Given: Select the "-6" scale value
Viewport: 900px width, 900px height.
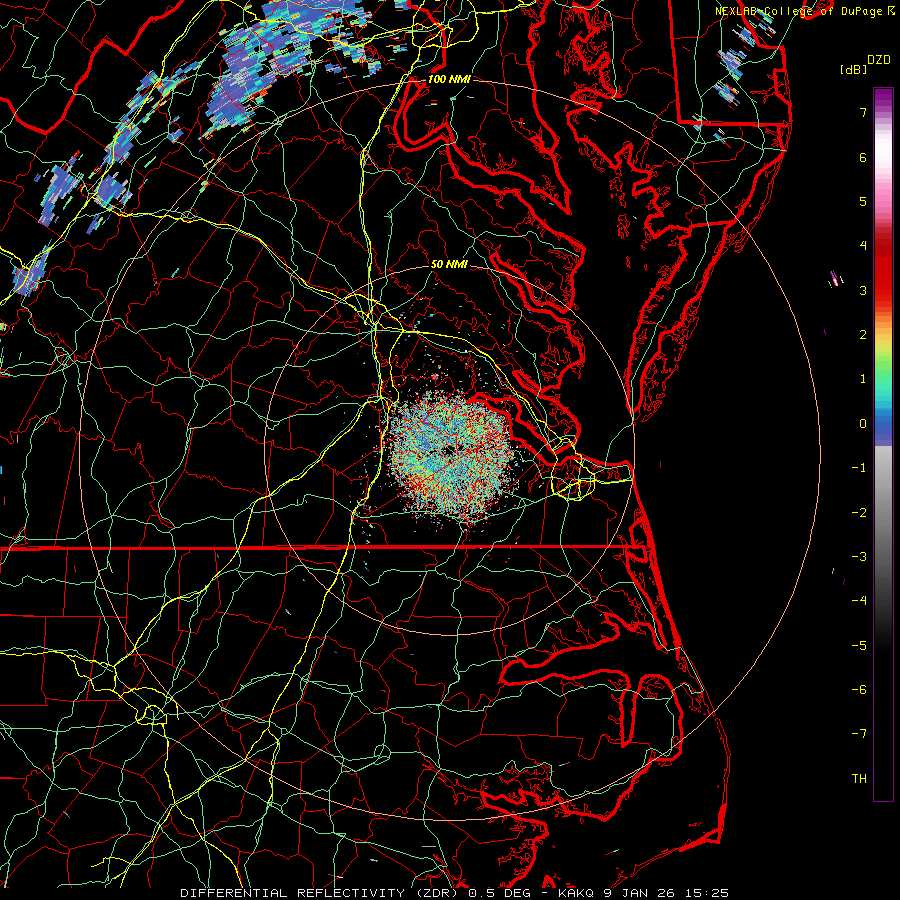Looking at the screenshot, I should 859,690.
